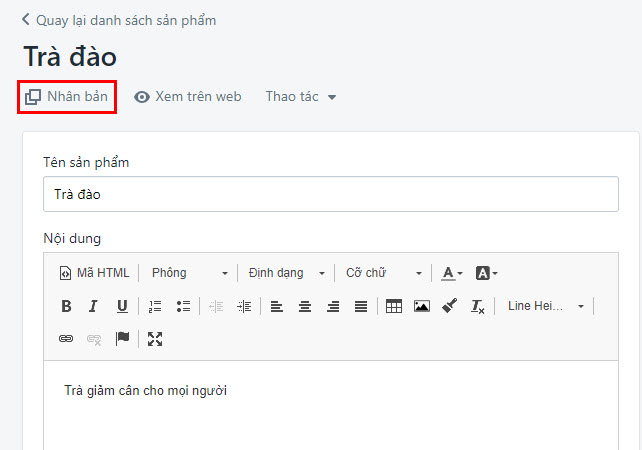
Task: Click the Nhân bản duplicate button
Action: (67, 97)
